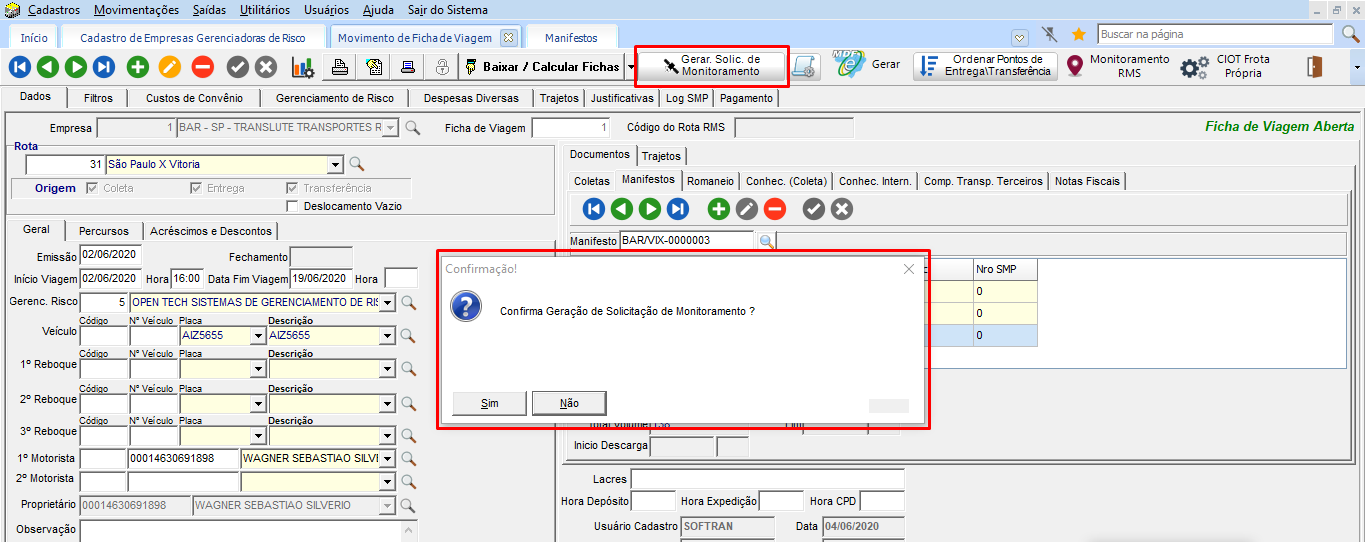The height and width of the screenshot is (542, 1365).
Task: Click Não in the Confirmação dialog
Action: pos(569,403)
